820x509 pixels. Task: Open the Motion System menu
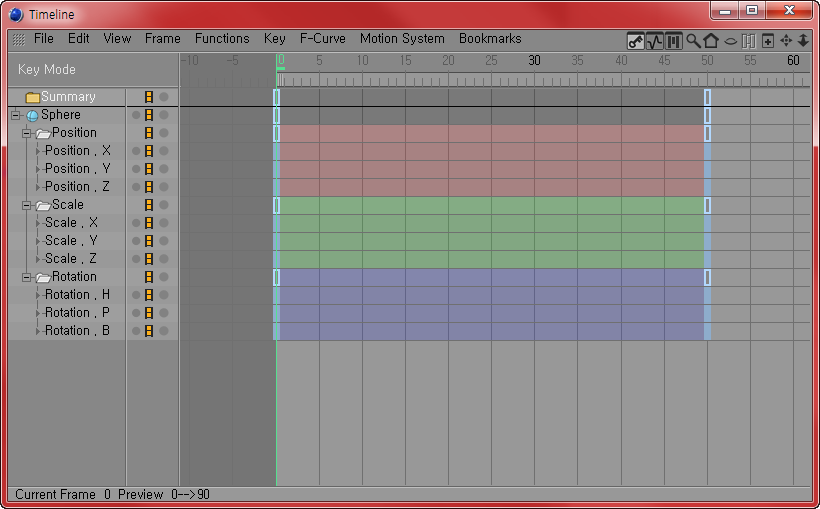[x=402, y=39]
